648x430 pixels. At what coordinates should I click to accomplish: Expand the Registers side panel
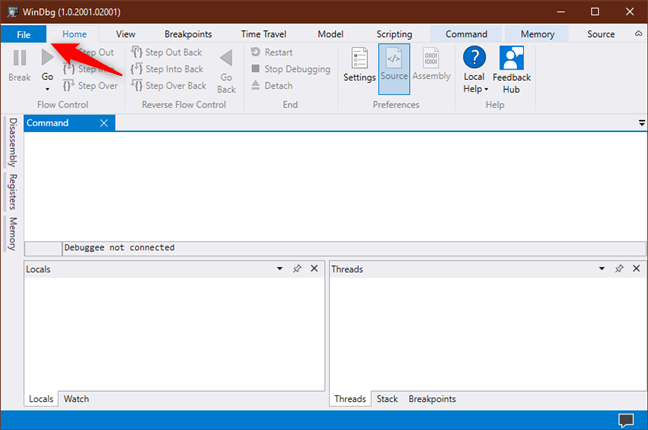pyautogui.click(x=13, y=192)
